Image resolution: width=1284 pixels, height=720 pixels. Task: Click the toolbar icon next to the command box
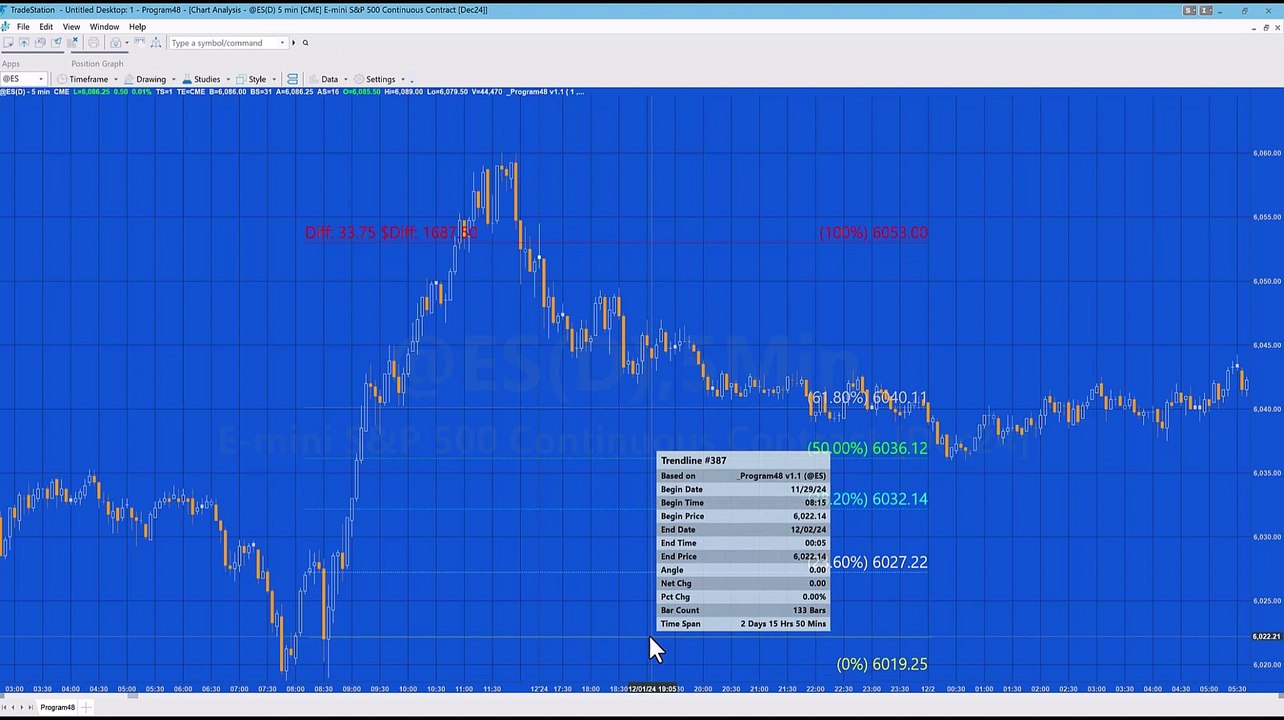point(156,43)
